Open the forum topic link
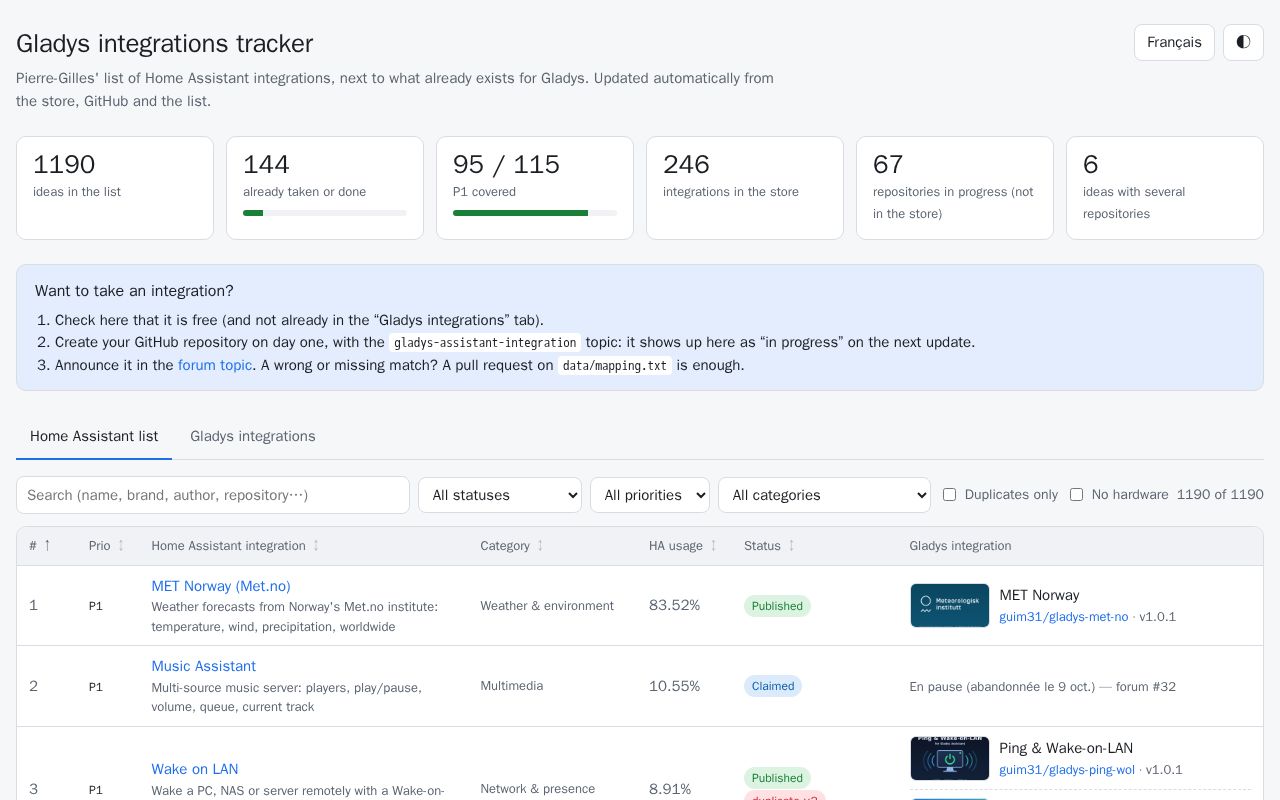Image resolution: width=1280 pixels, height=800 pixels. pos(215,365)
